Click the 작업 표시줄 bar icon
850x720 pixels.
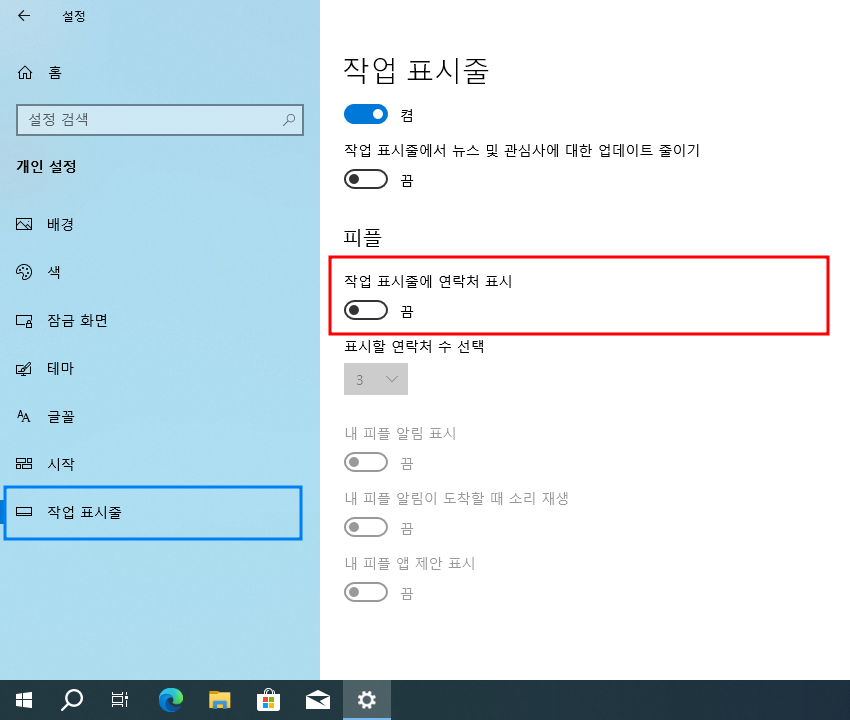(24, 511)
